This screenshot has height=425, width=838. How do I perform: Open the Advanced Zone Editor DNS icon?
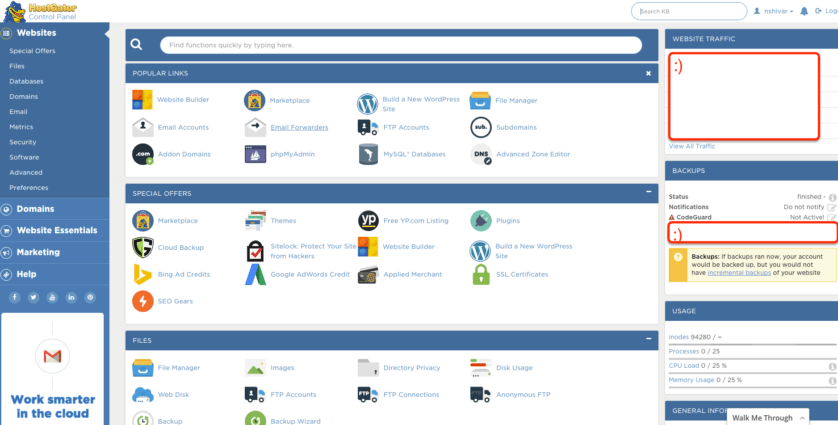click(x=480, y=154)
